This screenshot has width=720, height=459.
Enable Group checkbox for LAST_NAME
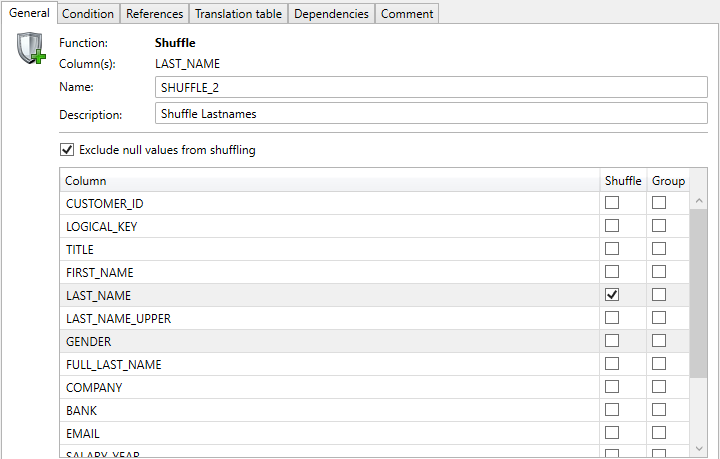659,295
